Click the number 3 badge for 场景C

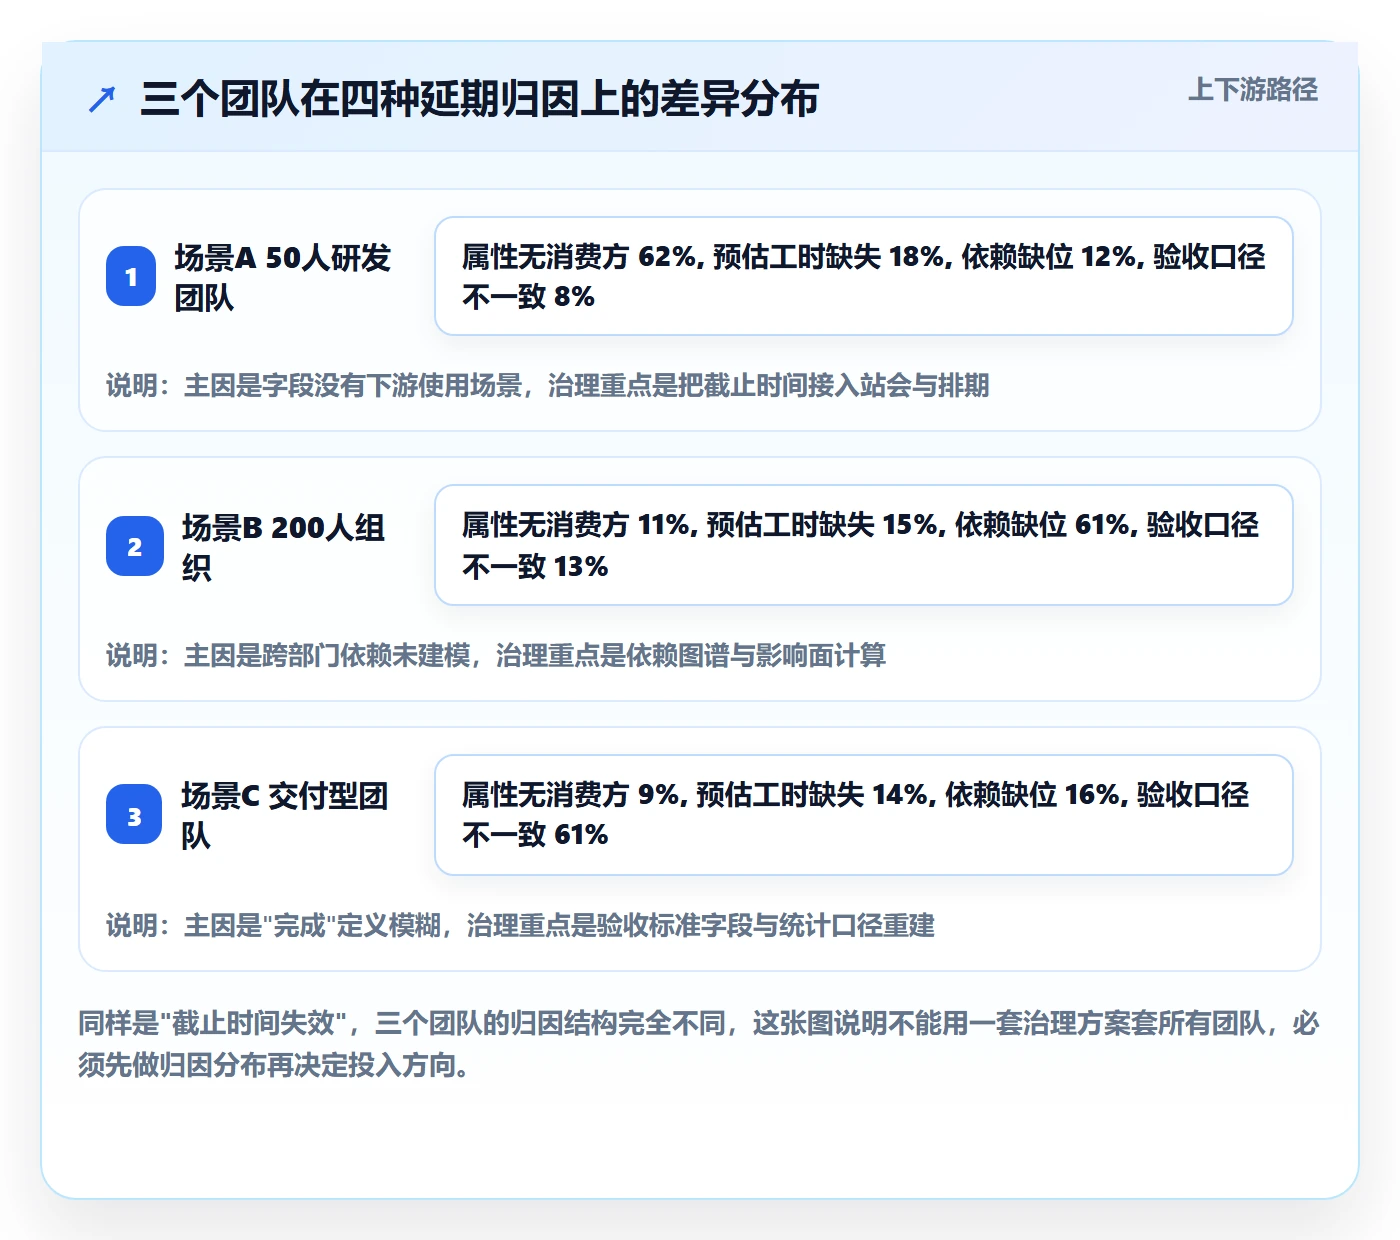click(134, 814)
